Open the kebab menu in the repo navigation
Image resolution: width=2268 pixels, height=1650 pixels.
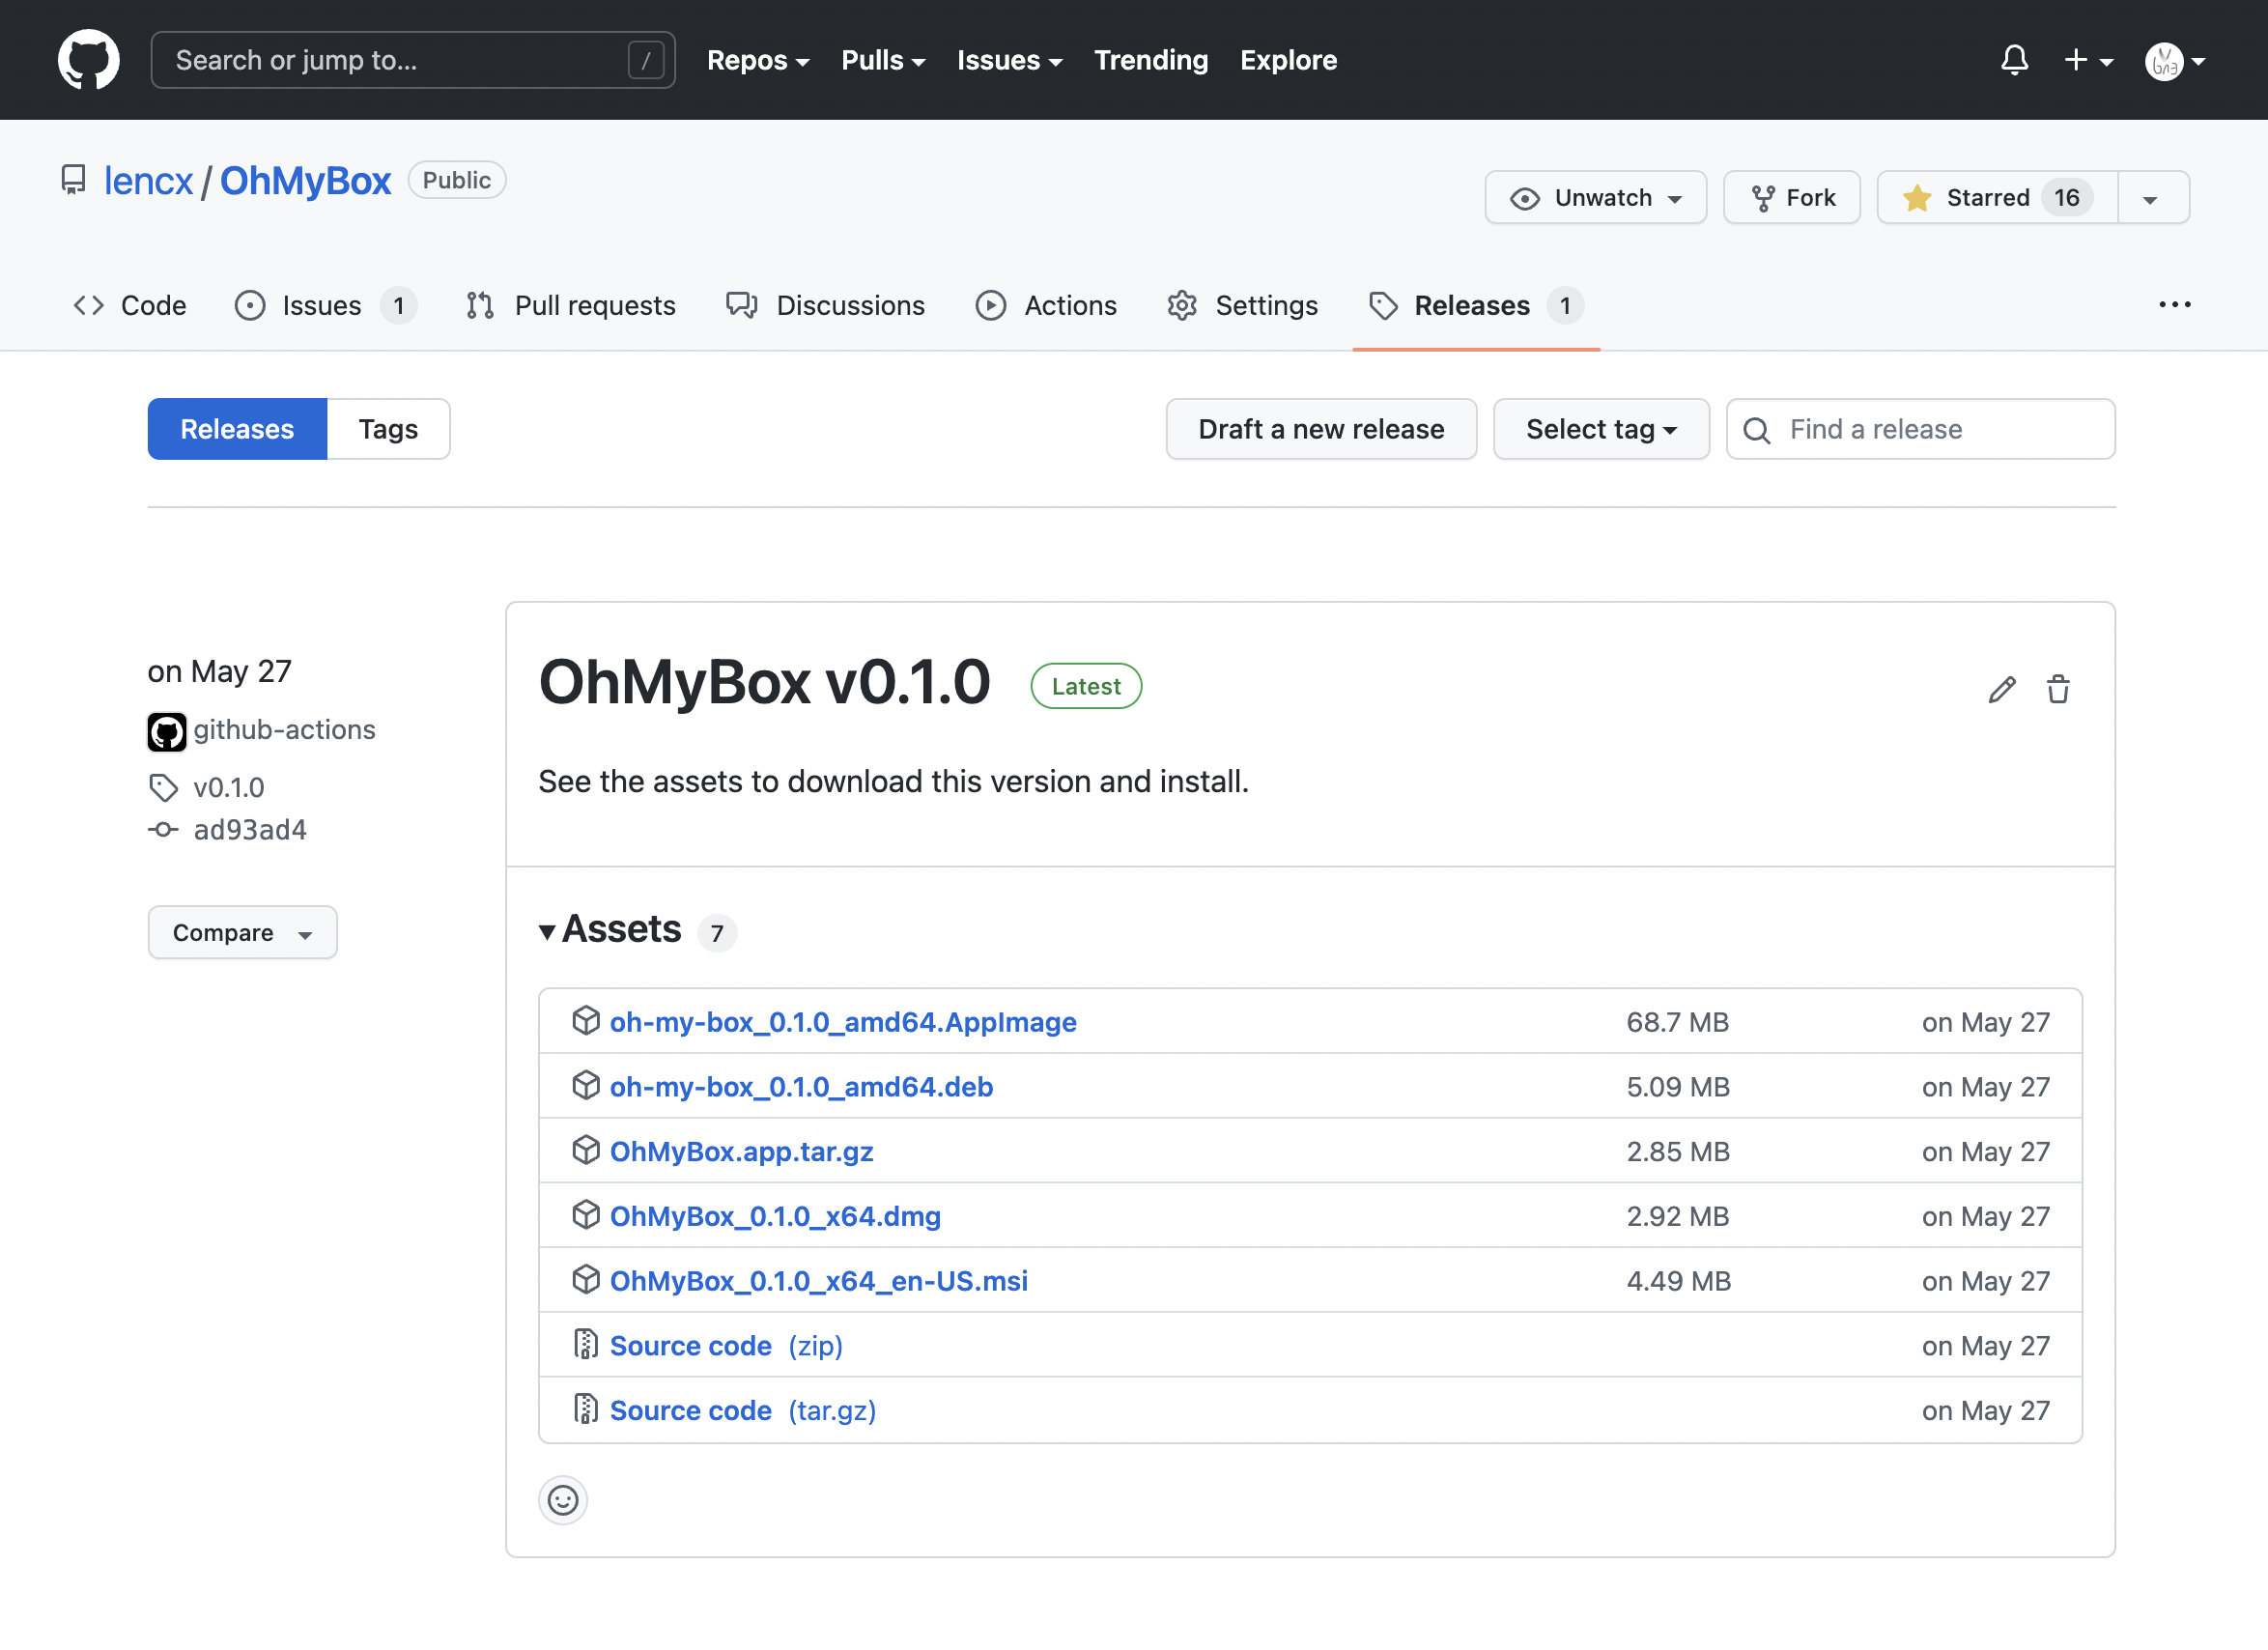2175,305
